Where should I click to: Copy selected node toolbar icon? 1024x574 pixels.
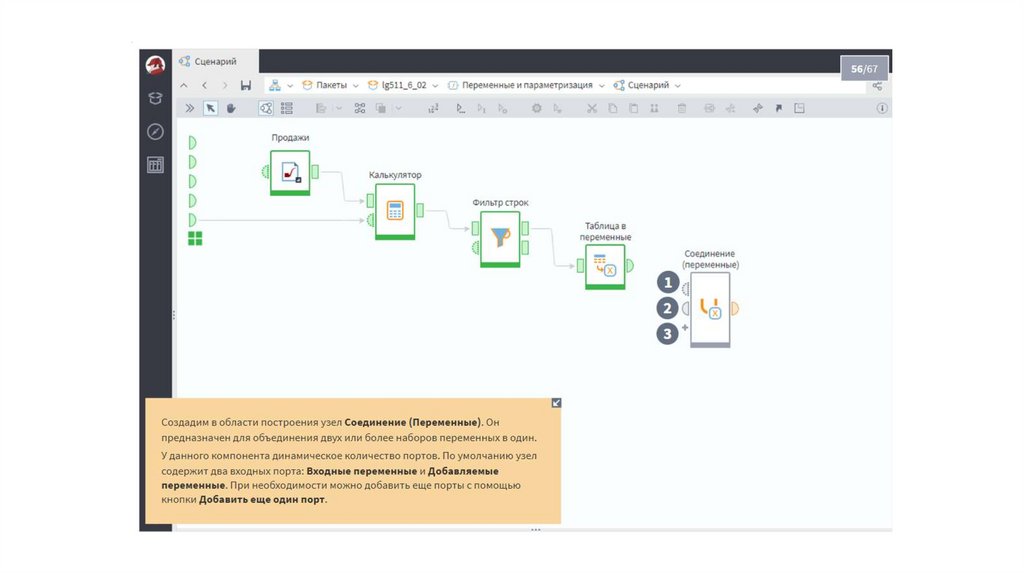tap(613, 108)
